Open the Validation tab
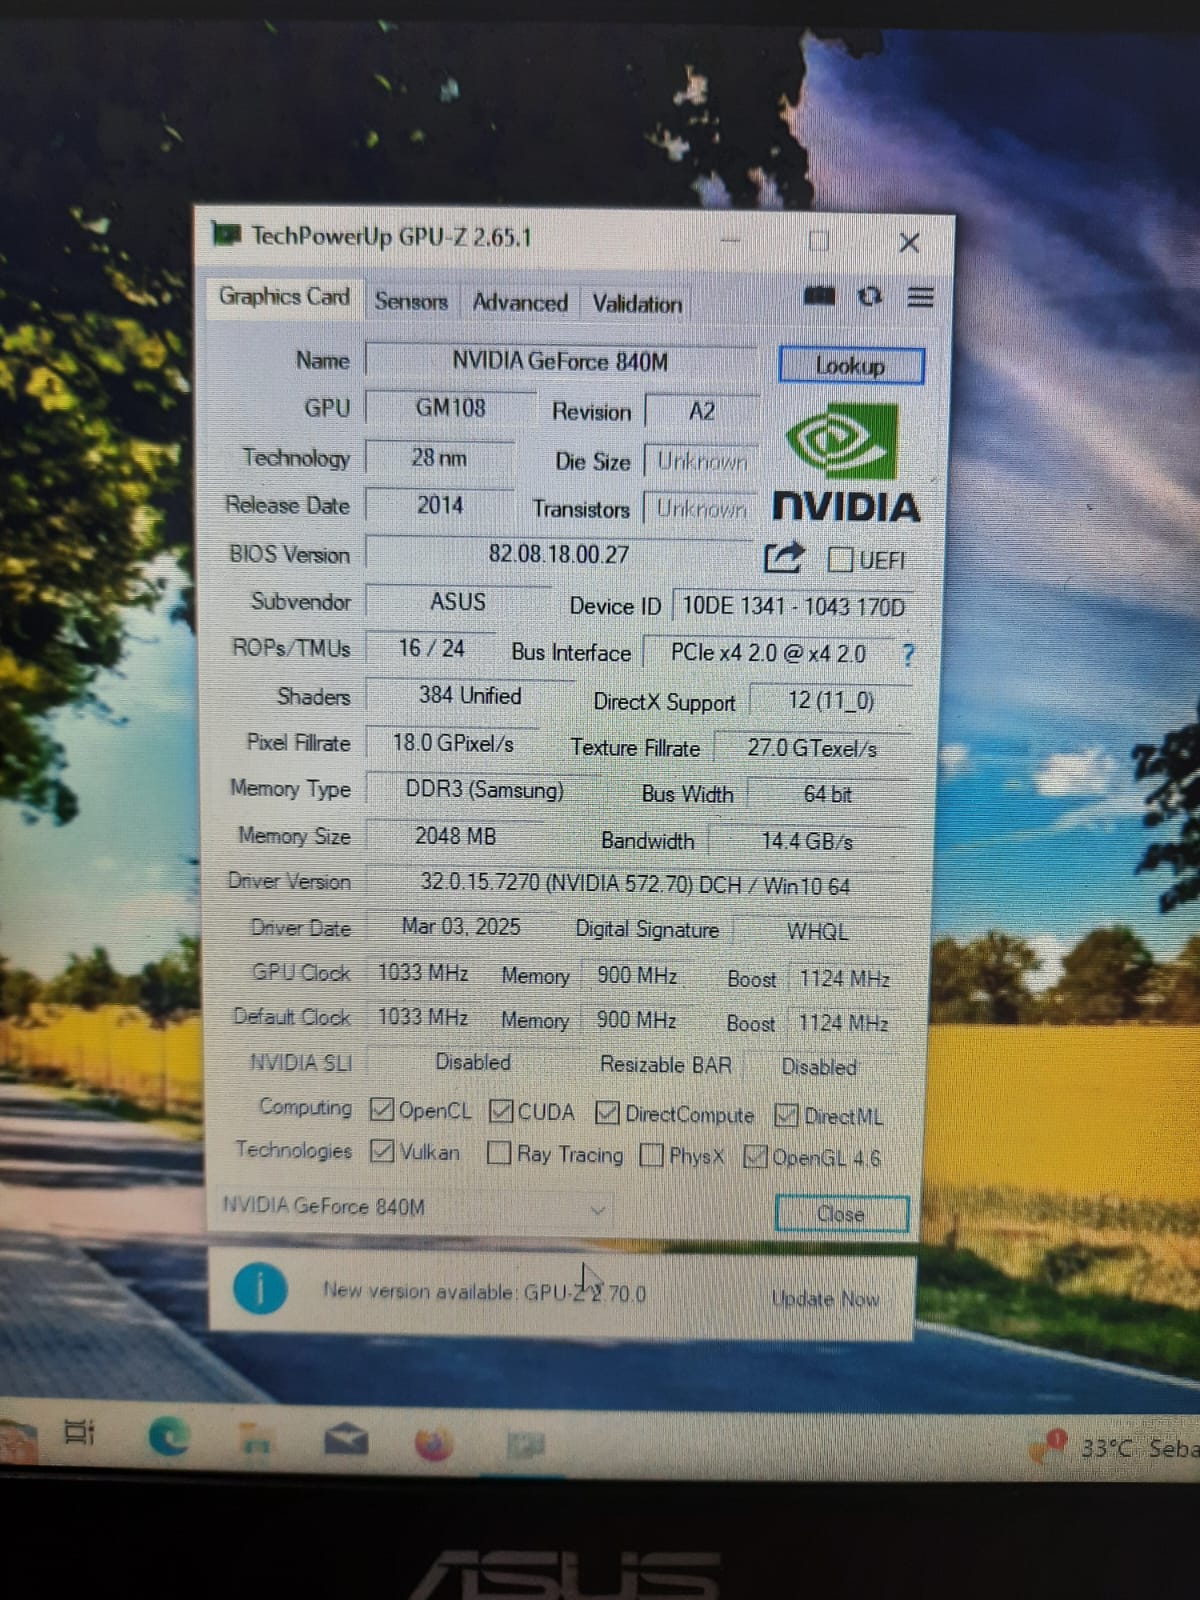1200x1600 pixels. point(637,304)
